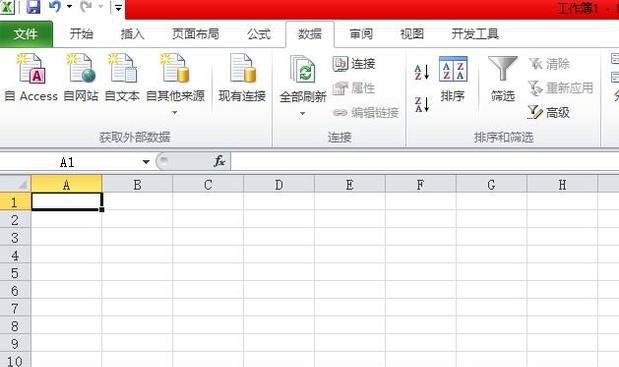Click the 连接 (Connections) button
The height and width of the screenshot is (367, 619).
(x=354, y=64)
